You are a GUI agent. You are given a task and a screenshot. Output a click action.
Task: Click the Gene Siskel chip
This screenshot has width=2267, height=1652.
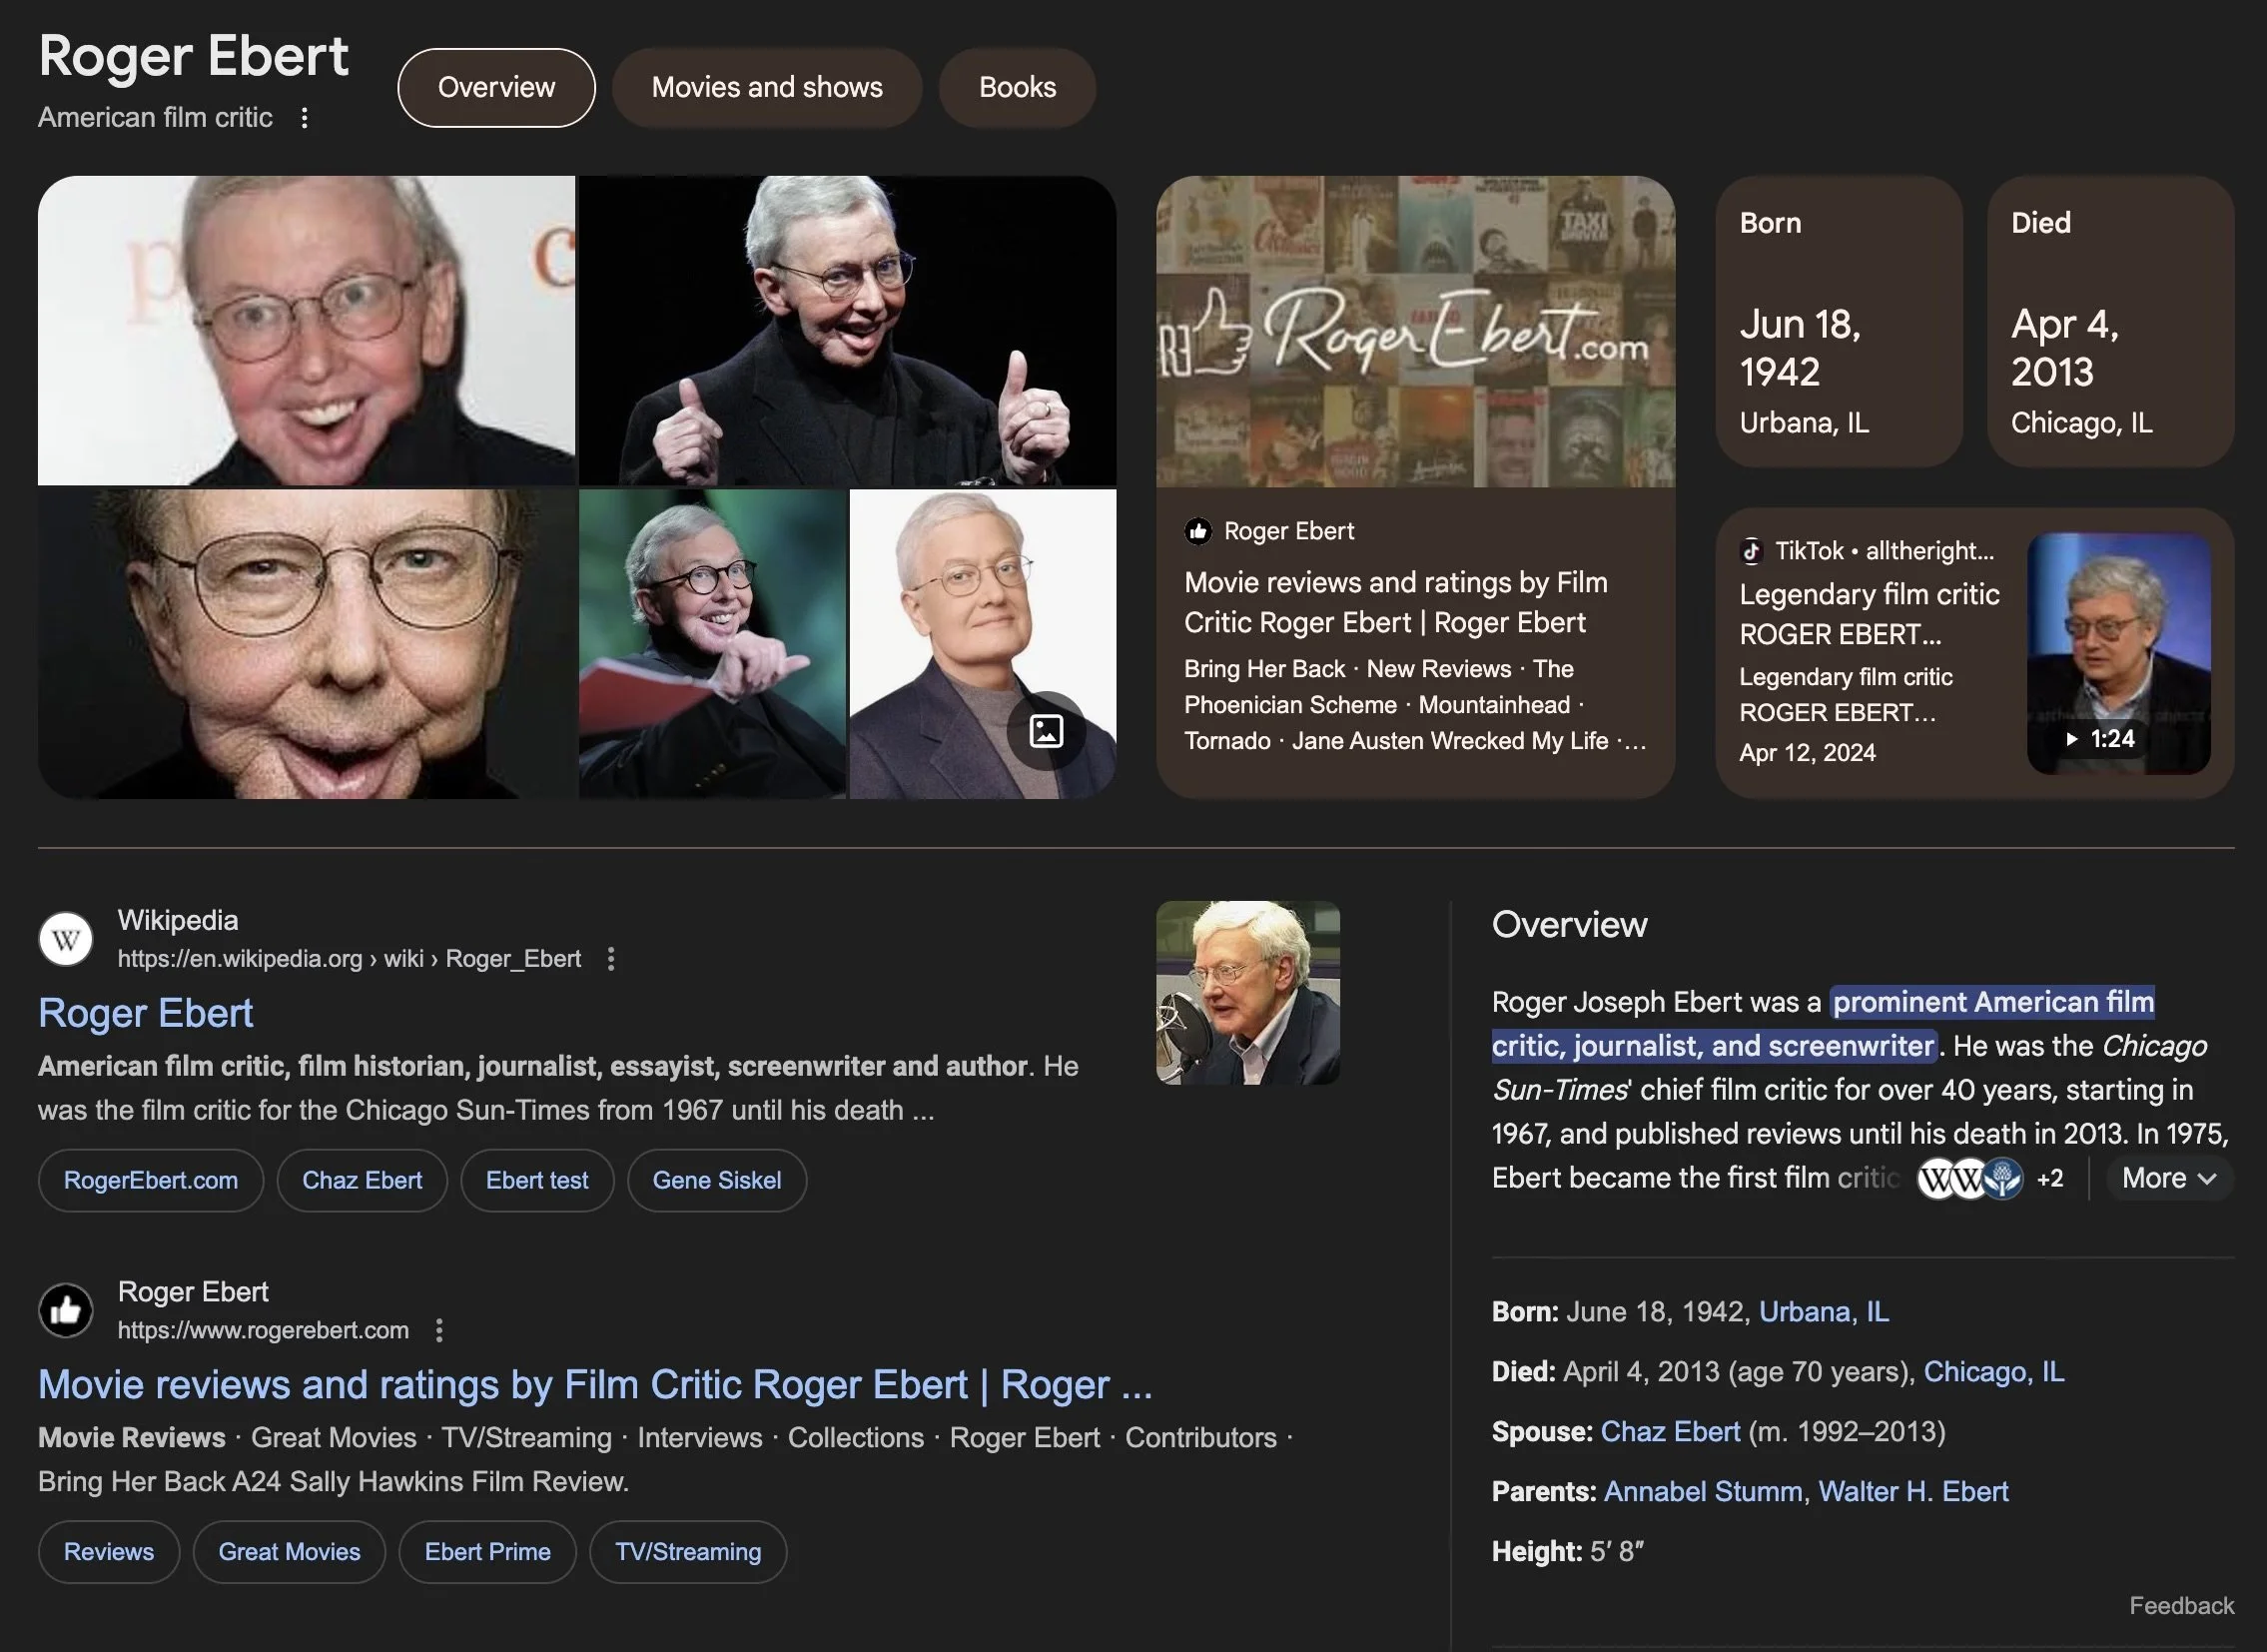(x=716, y=1181)
